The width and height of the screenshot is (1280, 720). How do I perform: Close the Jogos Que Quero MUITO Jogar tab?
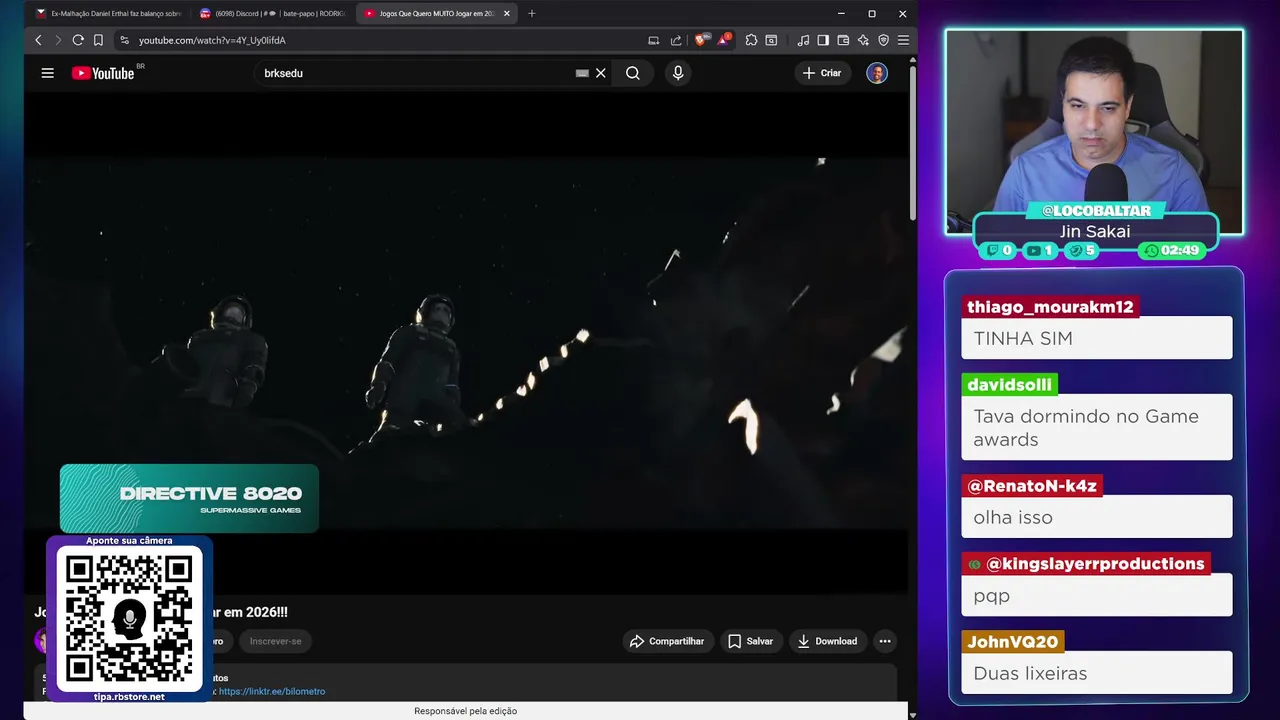click(507, 14)
